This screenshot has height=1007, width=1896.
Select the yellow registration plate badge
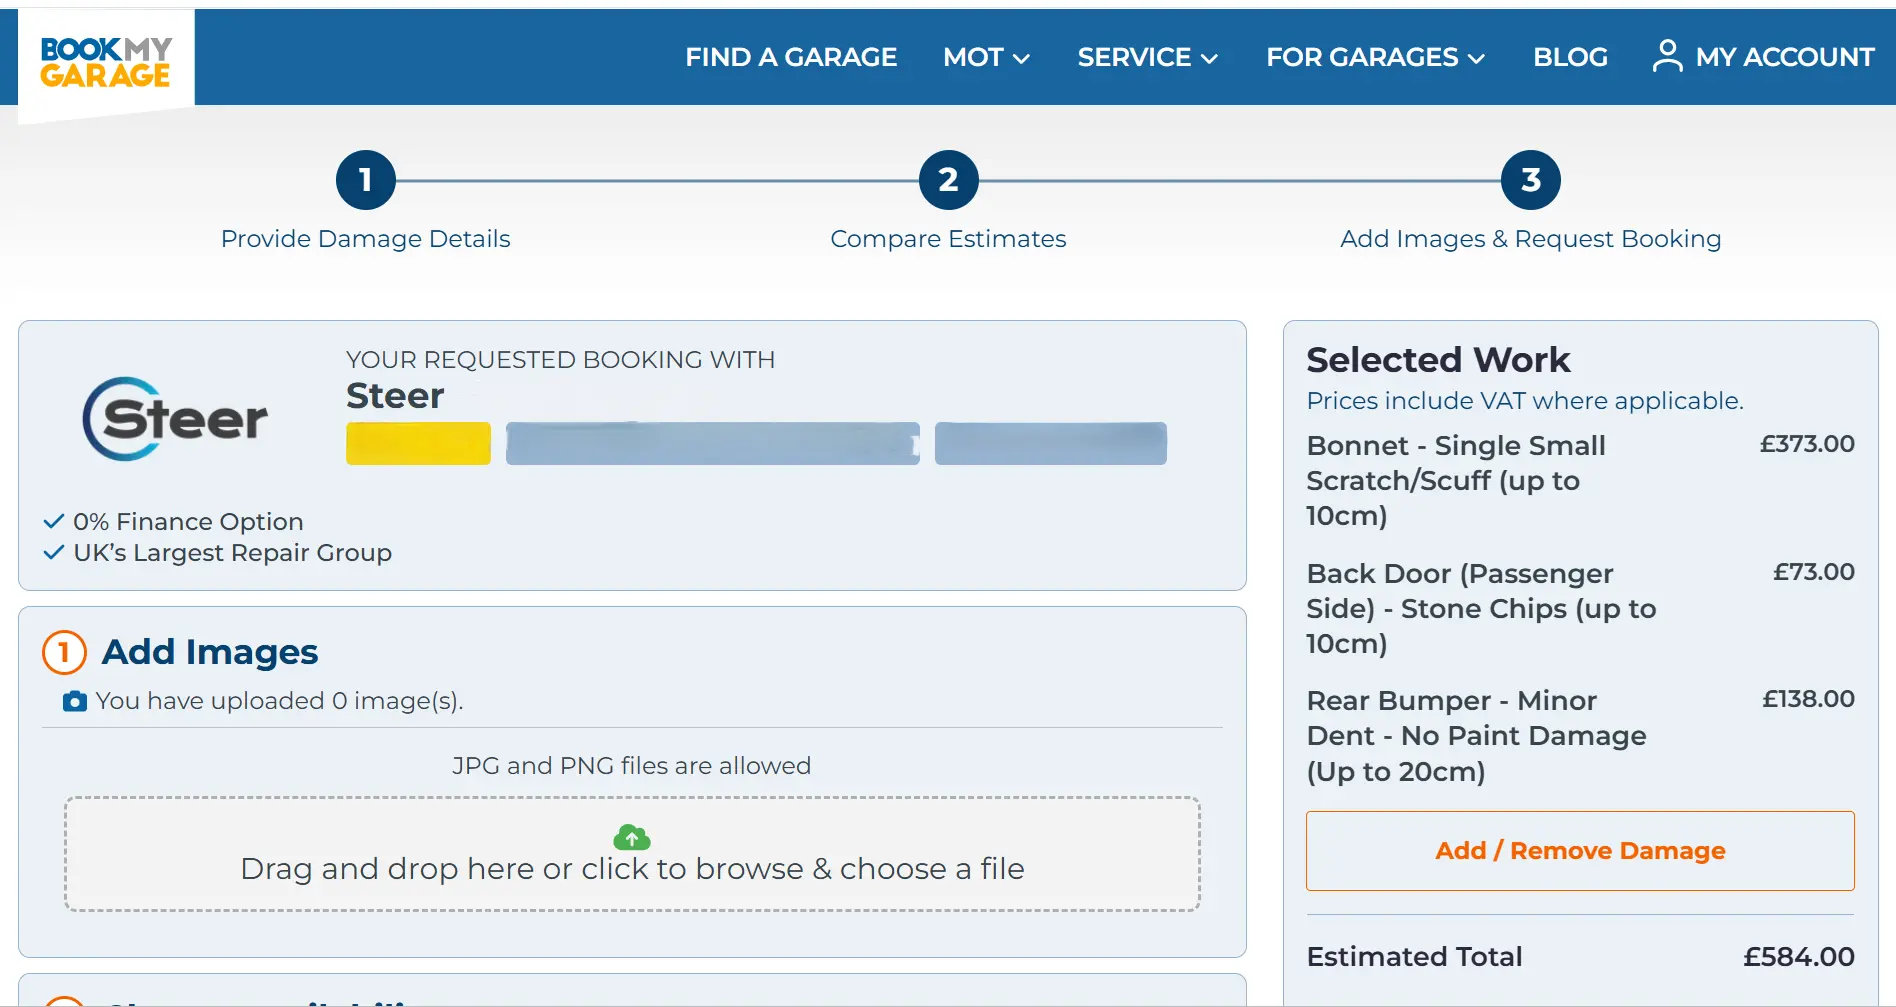418,443
